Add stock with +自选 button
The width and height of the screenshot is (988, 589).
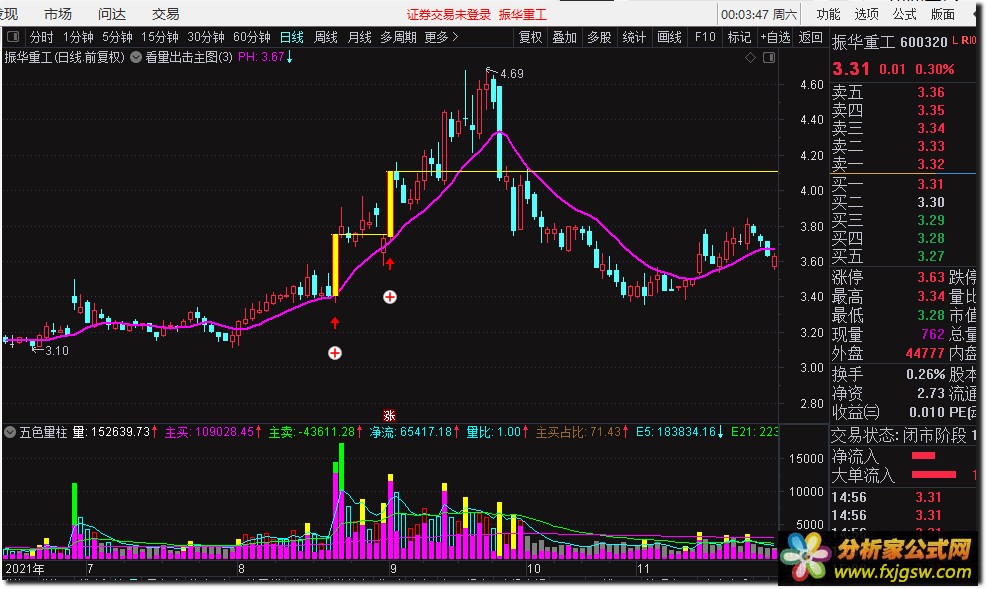click(775, 37)
